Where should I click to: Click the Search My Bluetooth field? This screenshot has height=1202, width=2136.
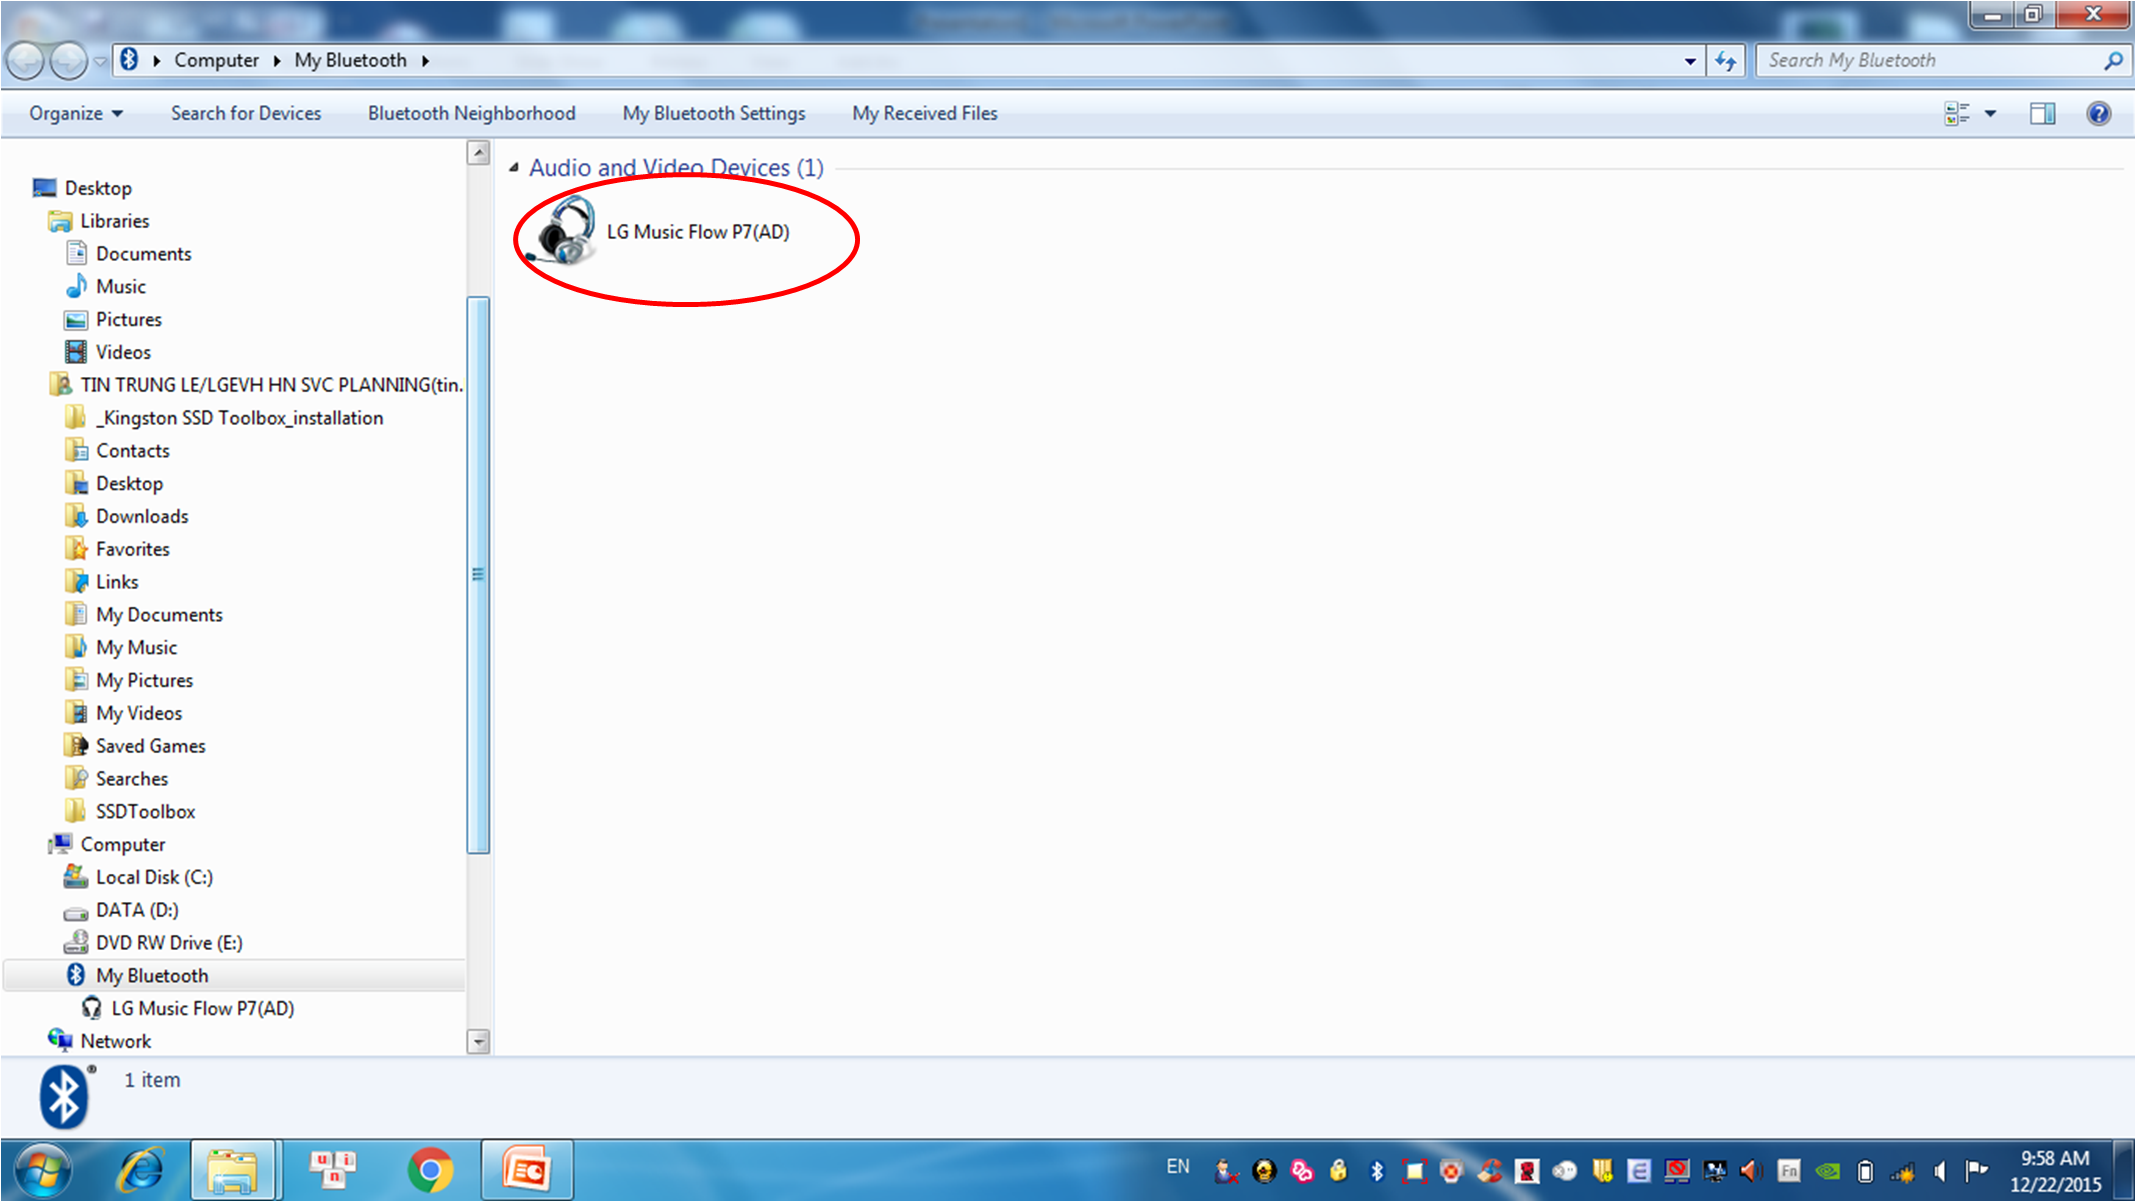coord(1930,60)
